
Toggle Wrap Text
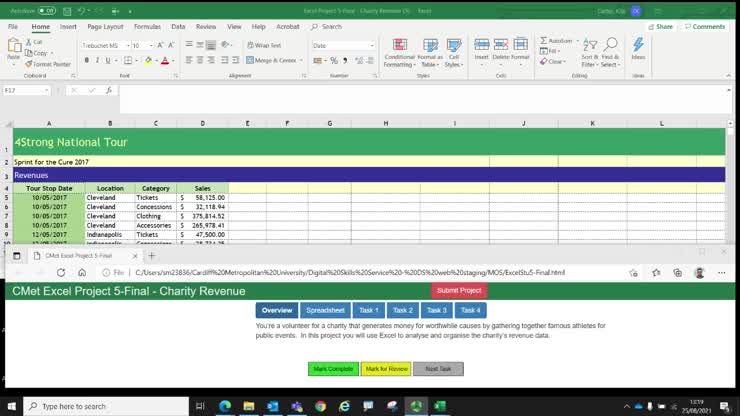coord(264,45)
